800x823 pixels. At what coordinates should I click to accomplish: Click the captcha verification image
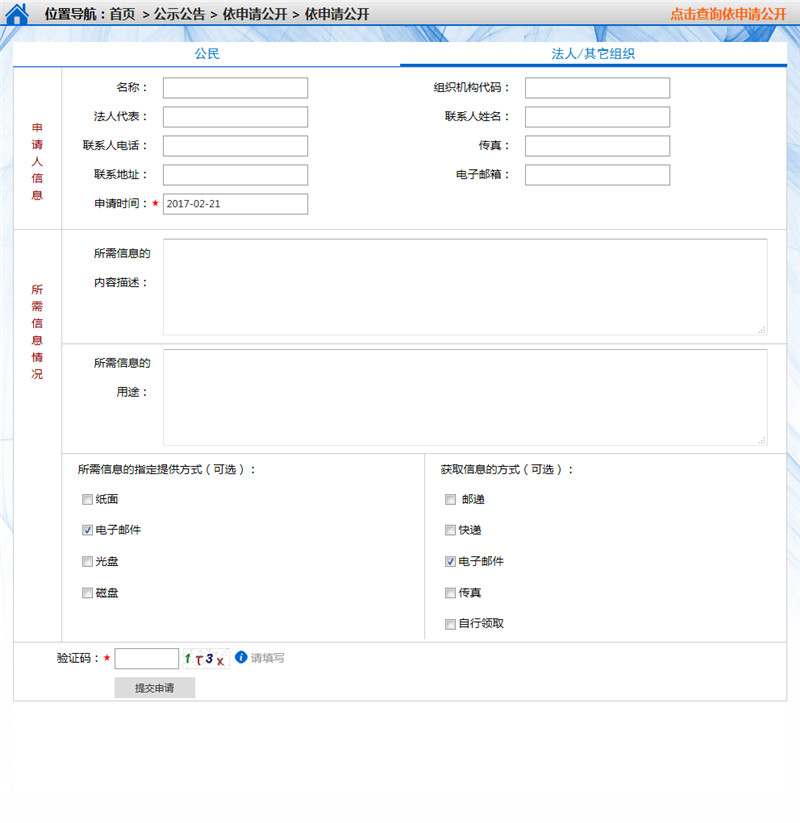206,659
